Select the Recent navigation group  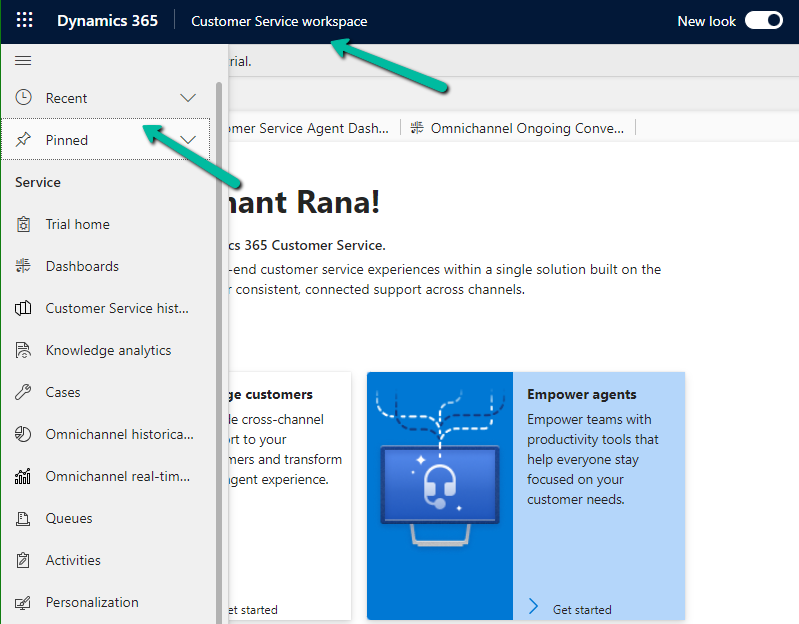[x=106, y=98]
